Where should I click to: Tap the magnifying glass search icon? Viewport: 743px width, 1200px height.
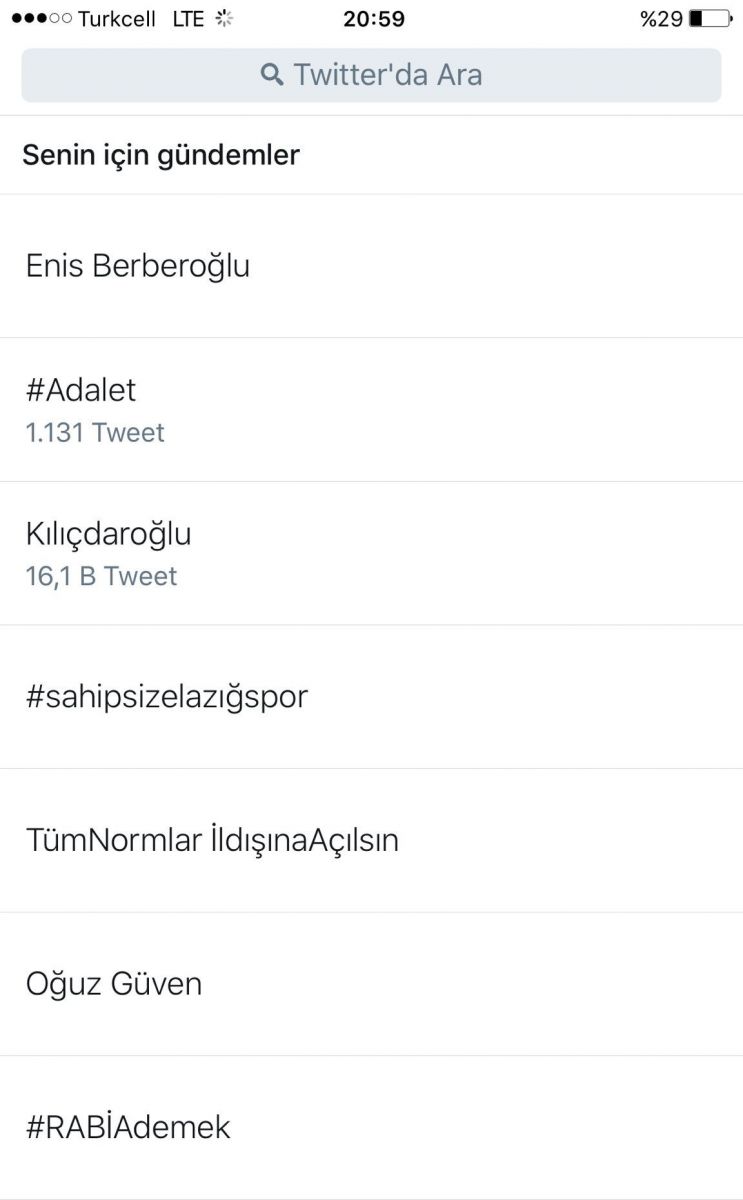point(271,75)
